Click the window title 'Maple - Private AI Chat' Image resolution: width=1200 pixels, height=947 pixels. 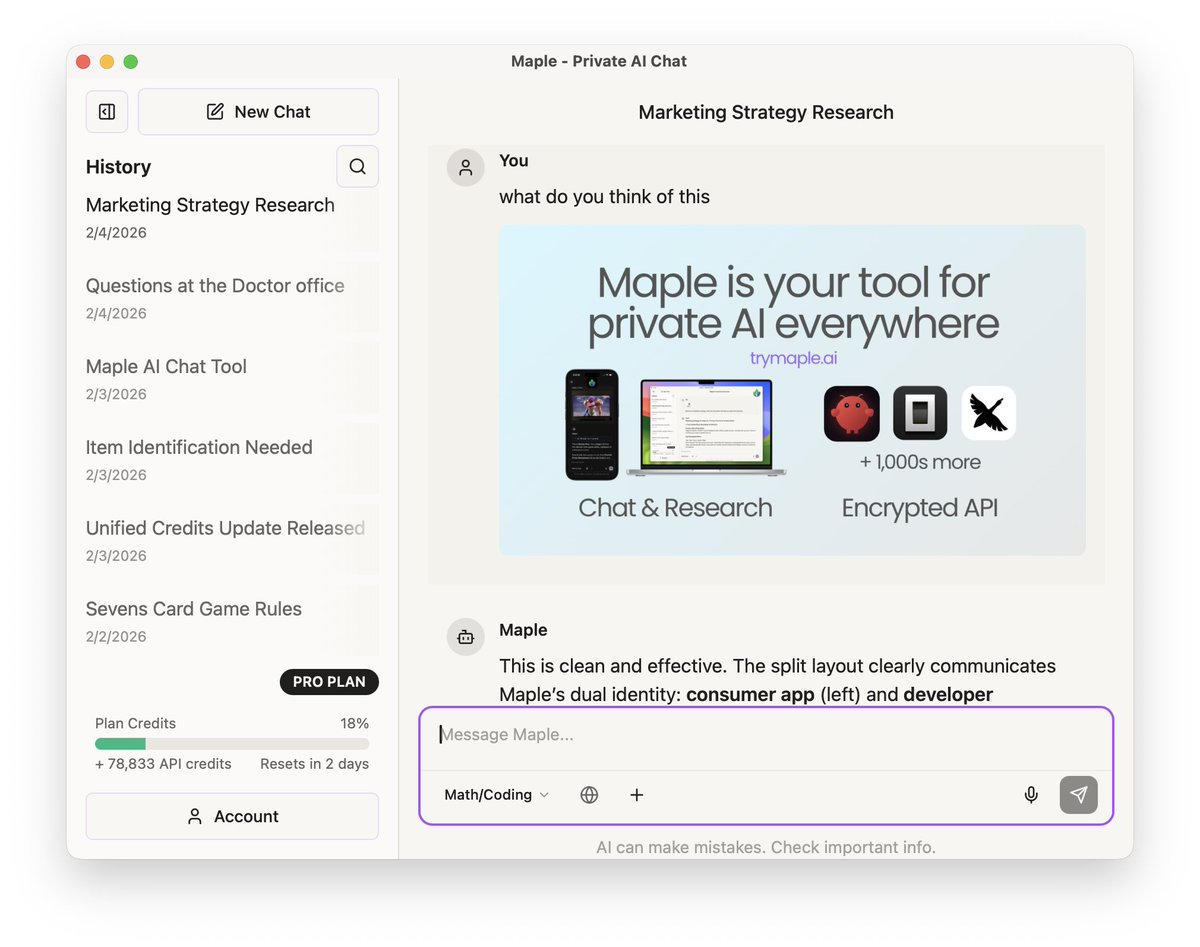(x=599, y=61)
